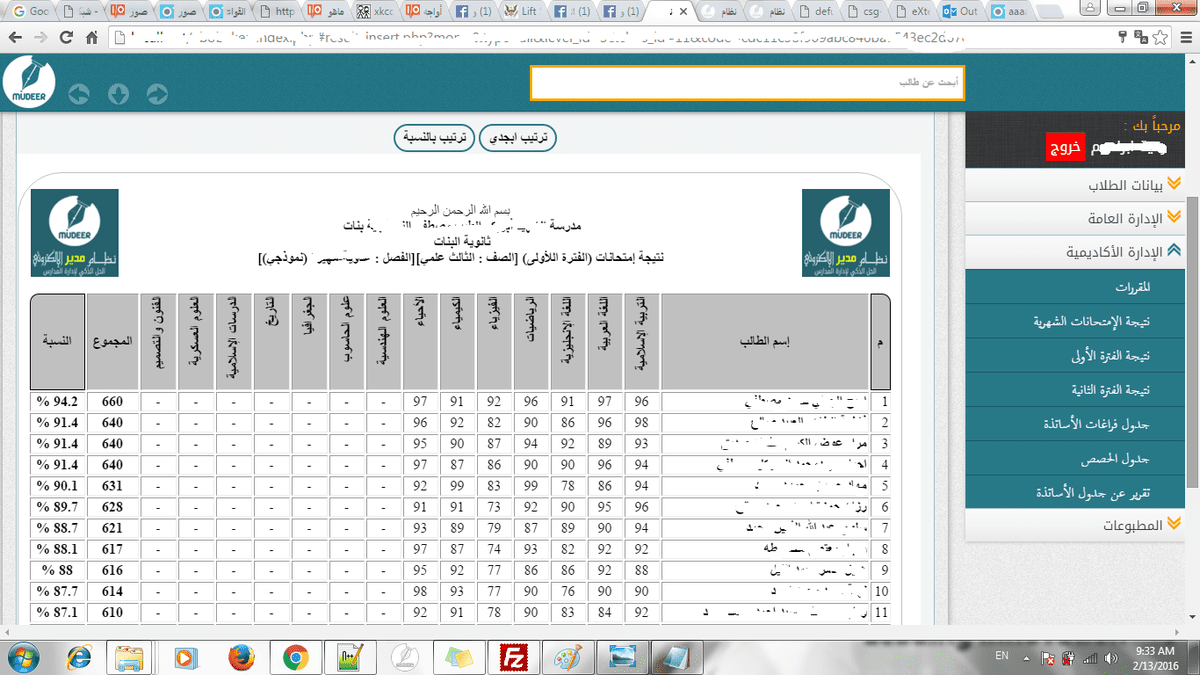Screen dimensions: 1200x675
Task: Switch to the Lift browser tab
Action: point(526,12)
